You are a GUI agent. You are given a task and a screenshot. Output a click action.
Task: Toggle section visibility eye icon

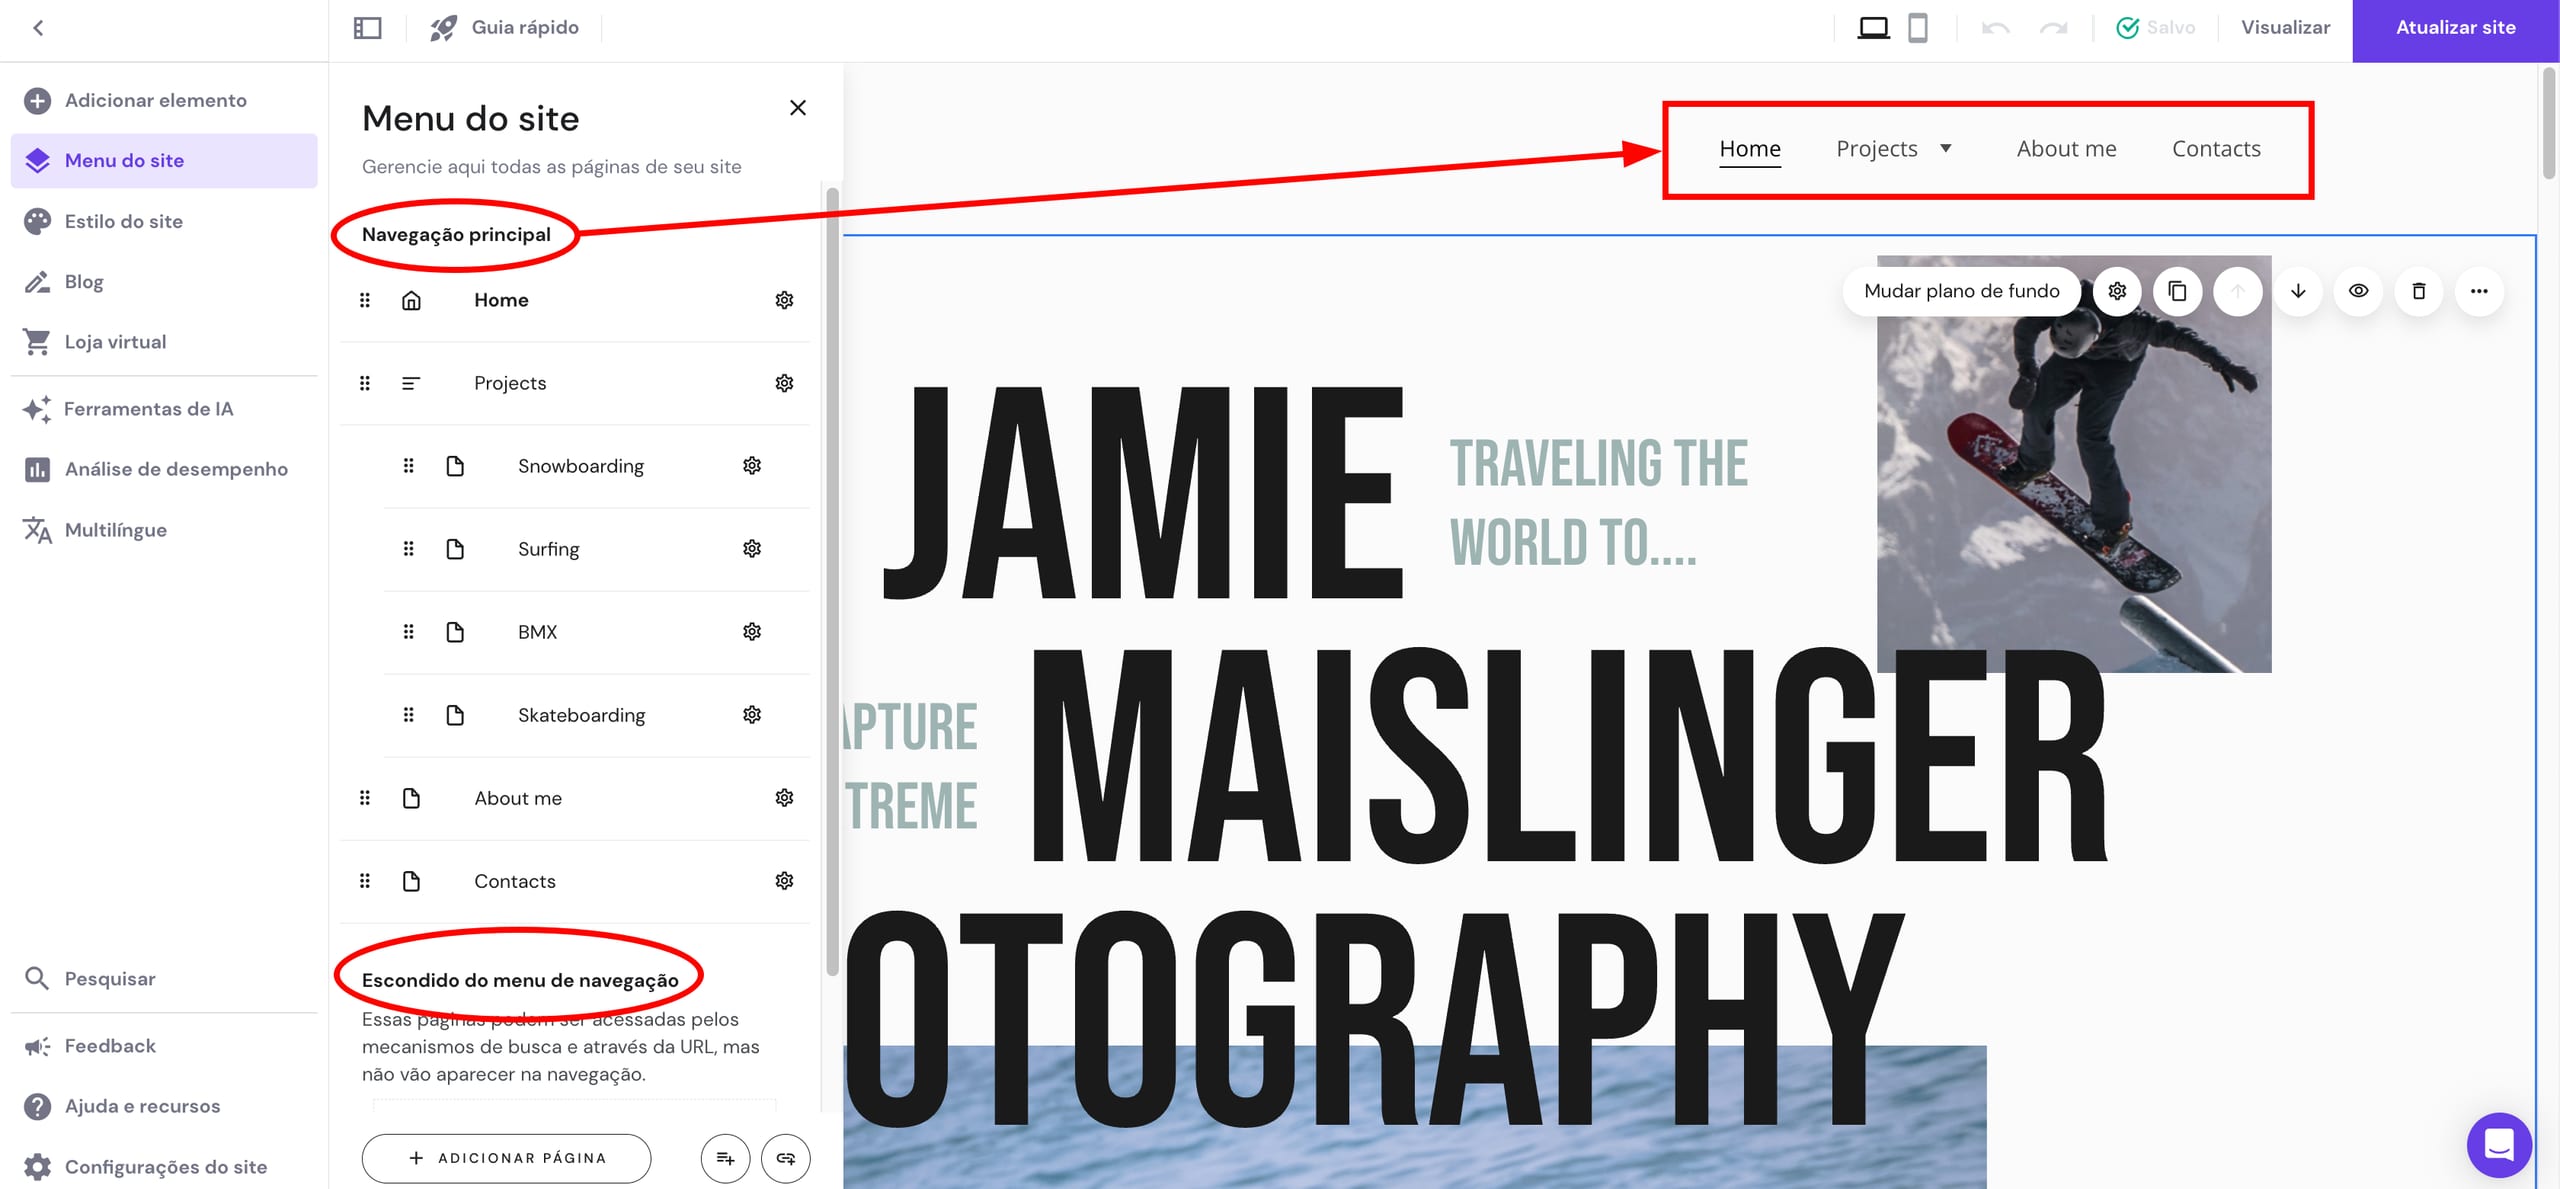[x=2358, y=291]
